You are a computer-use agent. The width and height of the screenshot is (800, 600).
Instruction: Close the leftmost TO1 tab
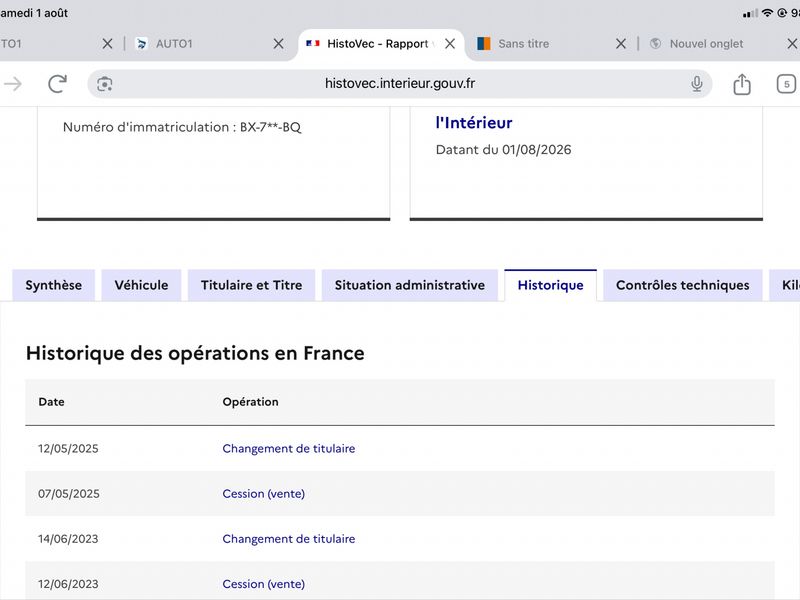pos(107,44)
